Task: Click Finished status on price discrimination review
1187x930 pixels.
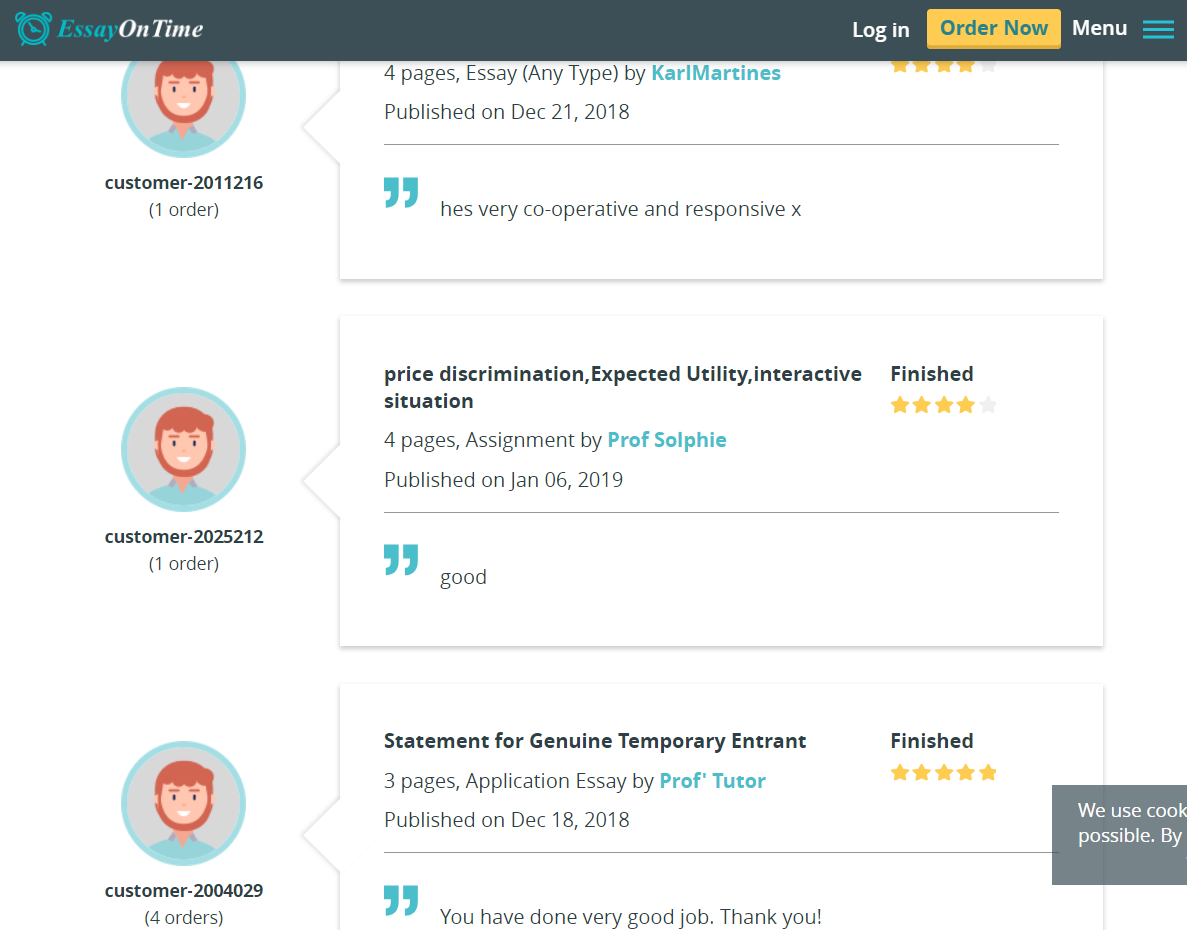Action: click(932, 374)
